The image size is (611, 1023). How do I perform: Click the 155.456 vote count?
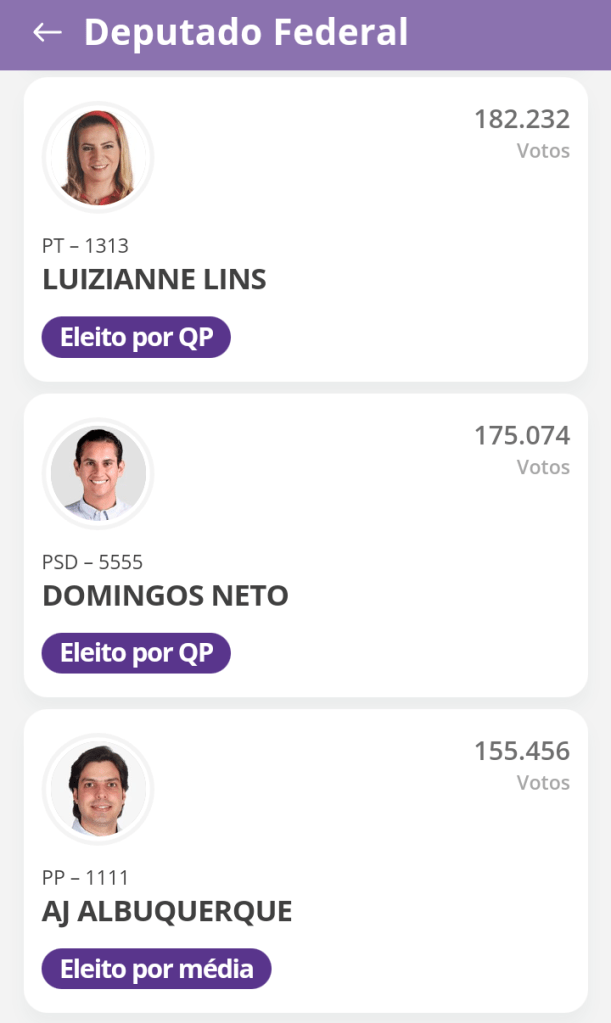point(521,752)
